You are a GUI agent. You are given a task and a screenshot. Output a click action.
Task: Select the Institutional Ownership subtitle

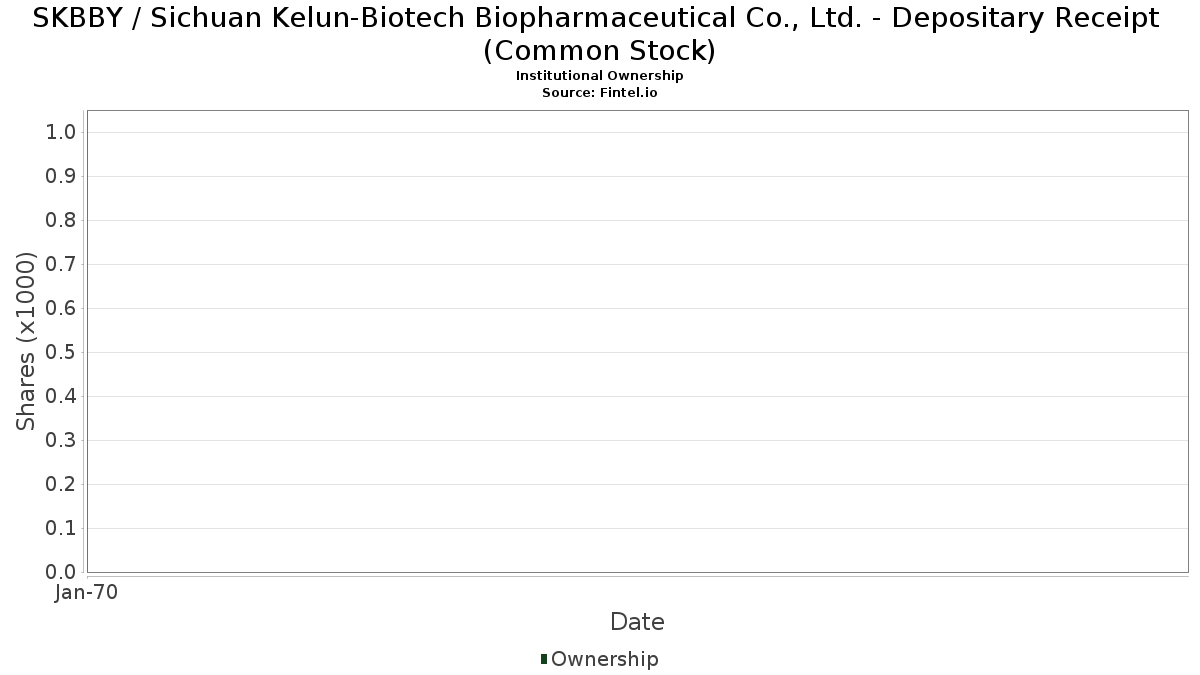599,76
